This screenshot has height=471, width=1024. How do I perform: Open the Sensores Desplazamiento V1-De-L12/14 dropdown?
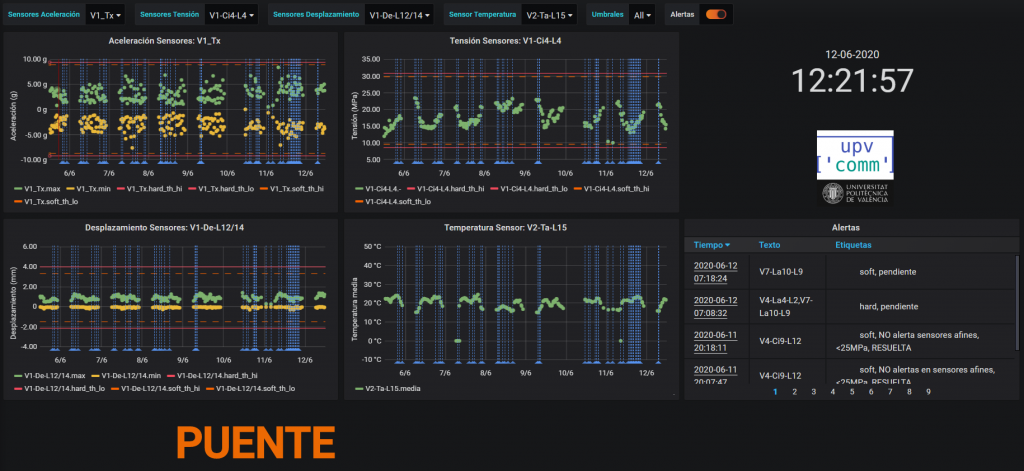[x=399, y=14]
